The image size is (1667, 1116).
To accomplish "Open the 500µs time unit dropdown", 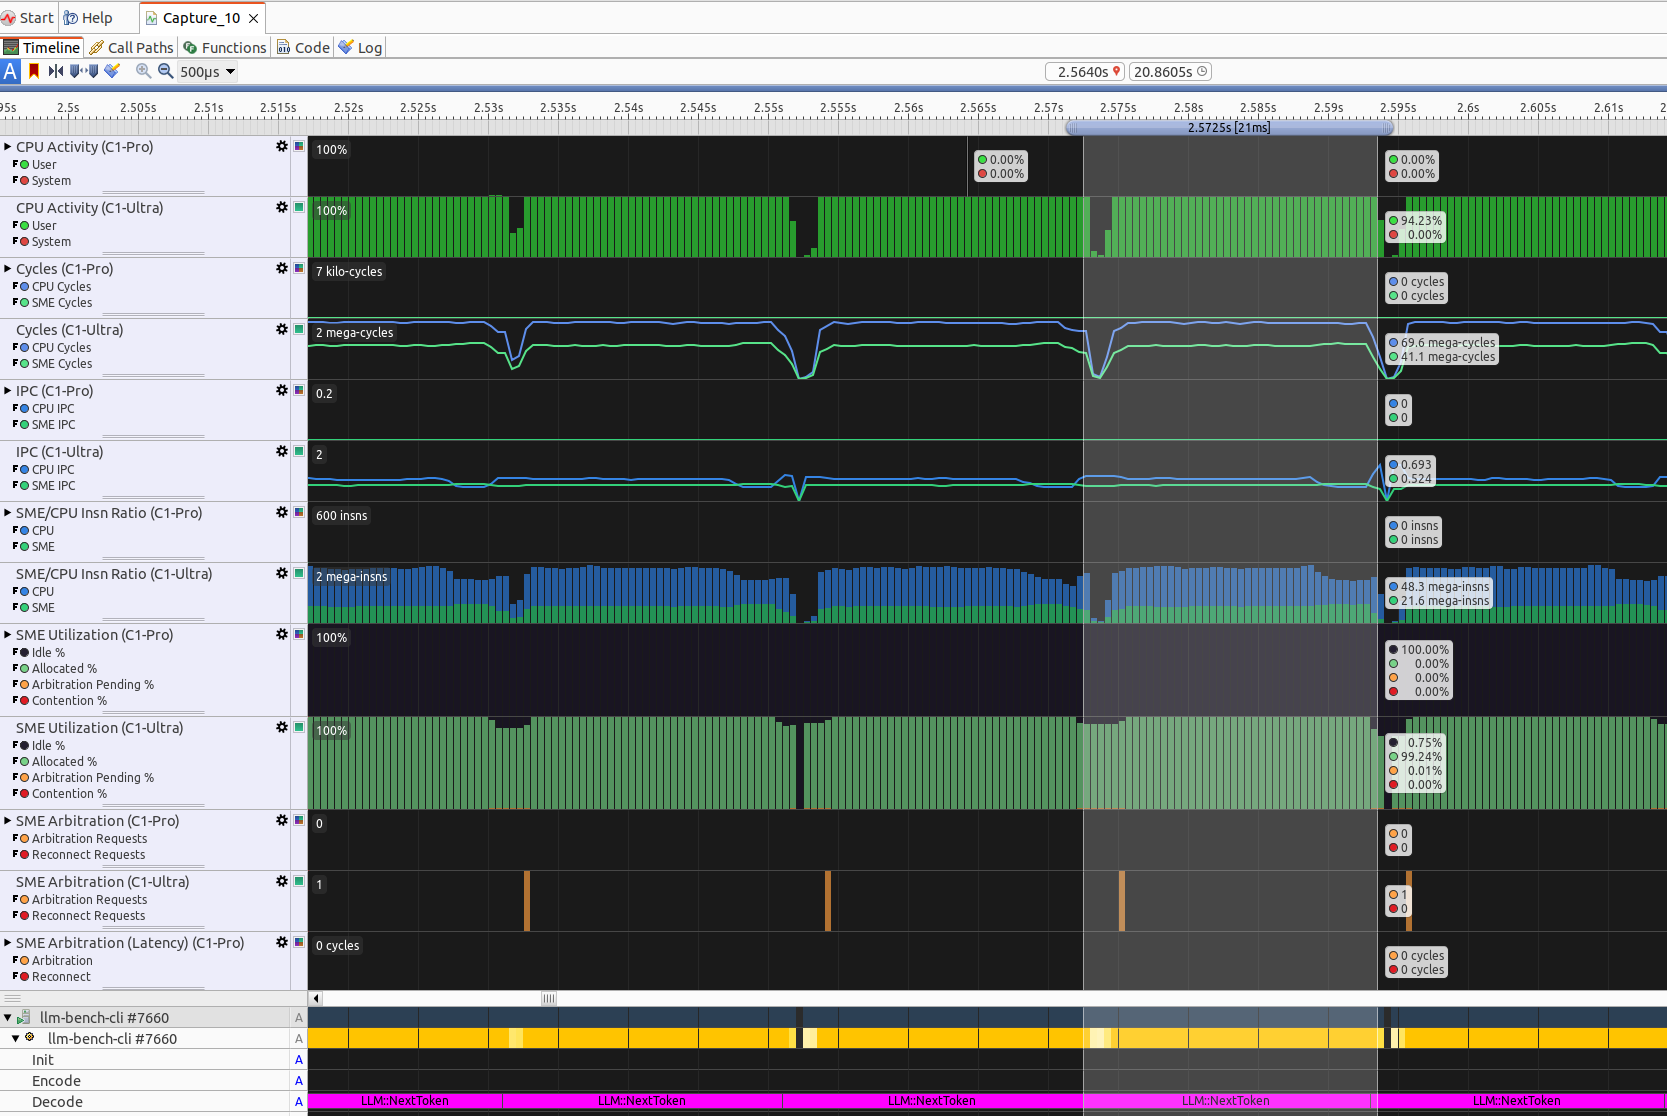I will point(208,72).
